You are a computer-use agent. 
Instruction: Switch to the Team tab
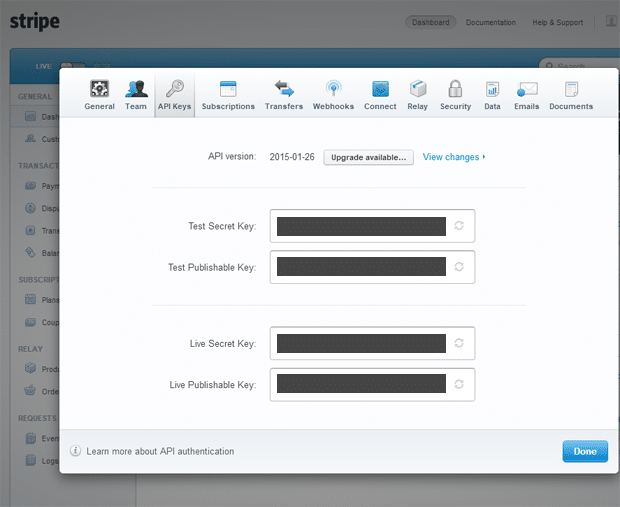[136, 95]
